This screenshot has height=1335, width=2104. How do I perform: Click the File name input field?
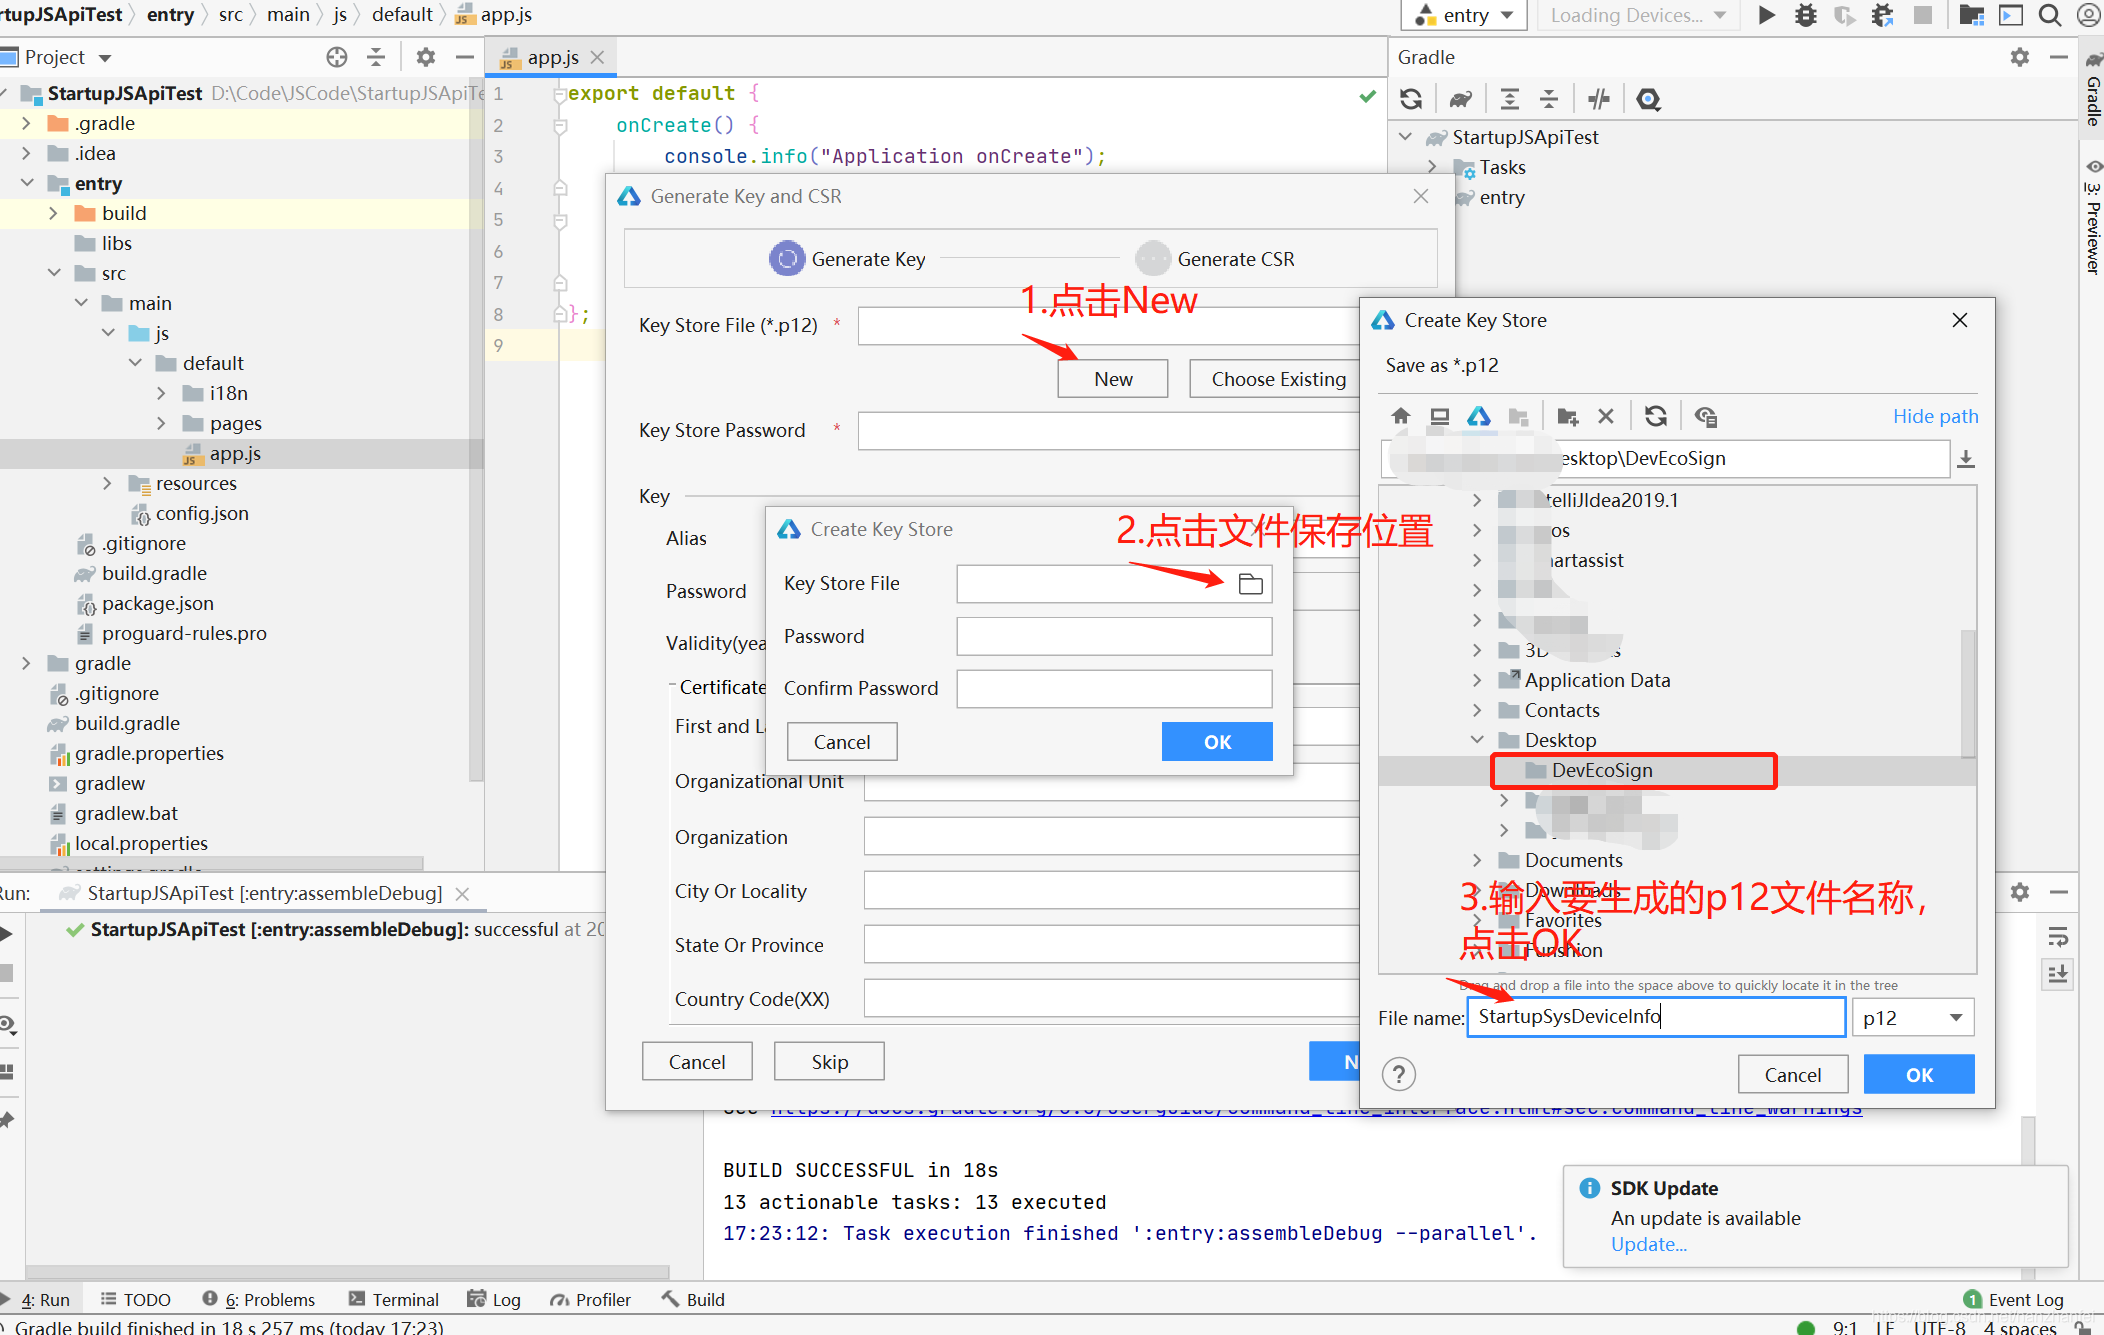click(1655, 1017)
